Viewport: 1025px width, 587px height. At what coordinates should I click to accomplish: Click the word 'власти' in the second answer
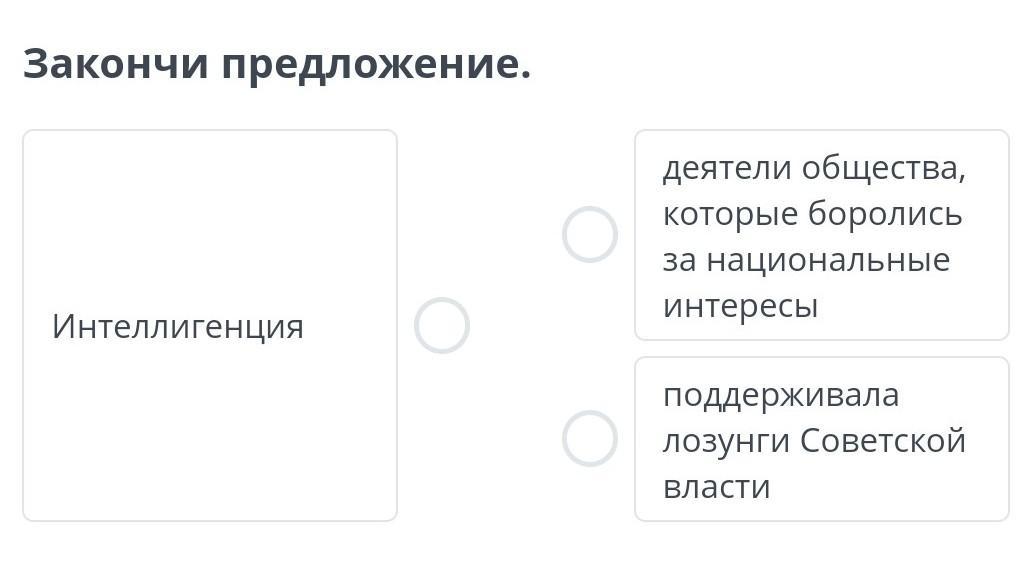tap(716, 487)
